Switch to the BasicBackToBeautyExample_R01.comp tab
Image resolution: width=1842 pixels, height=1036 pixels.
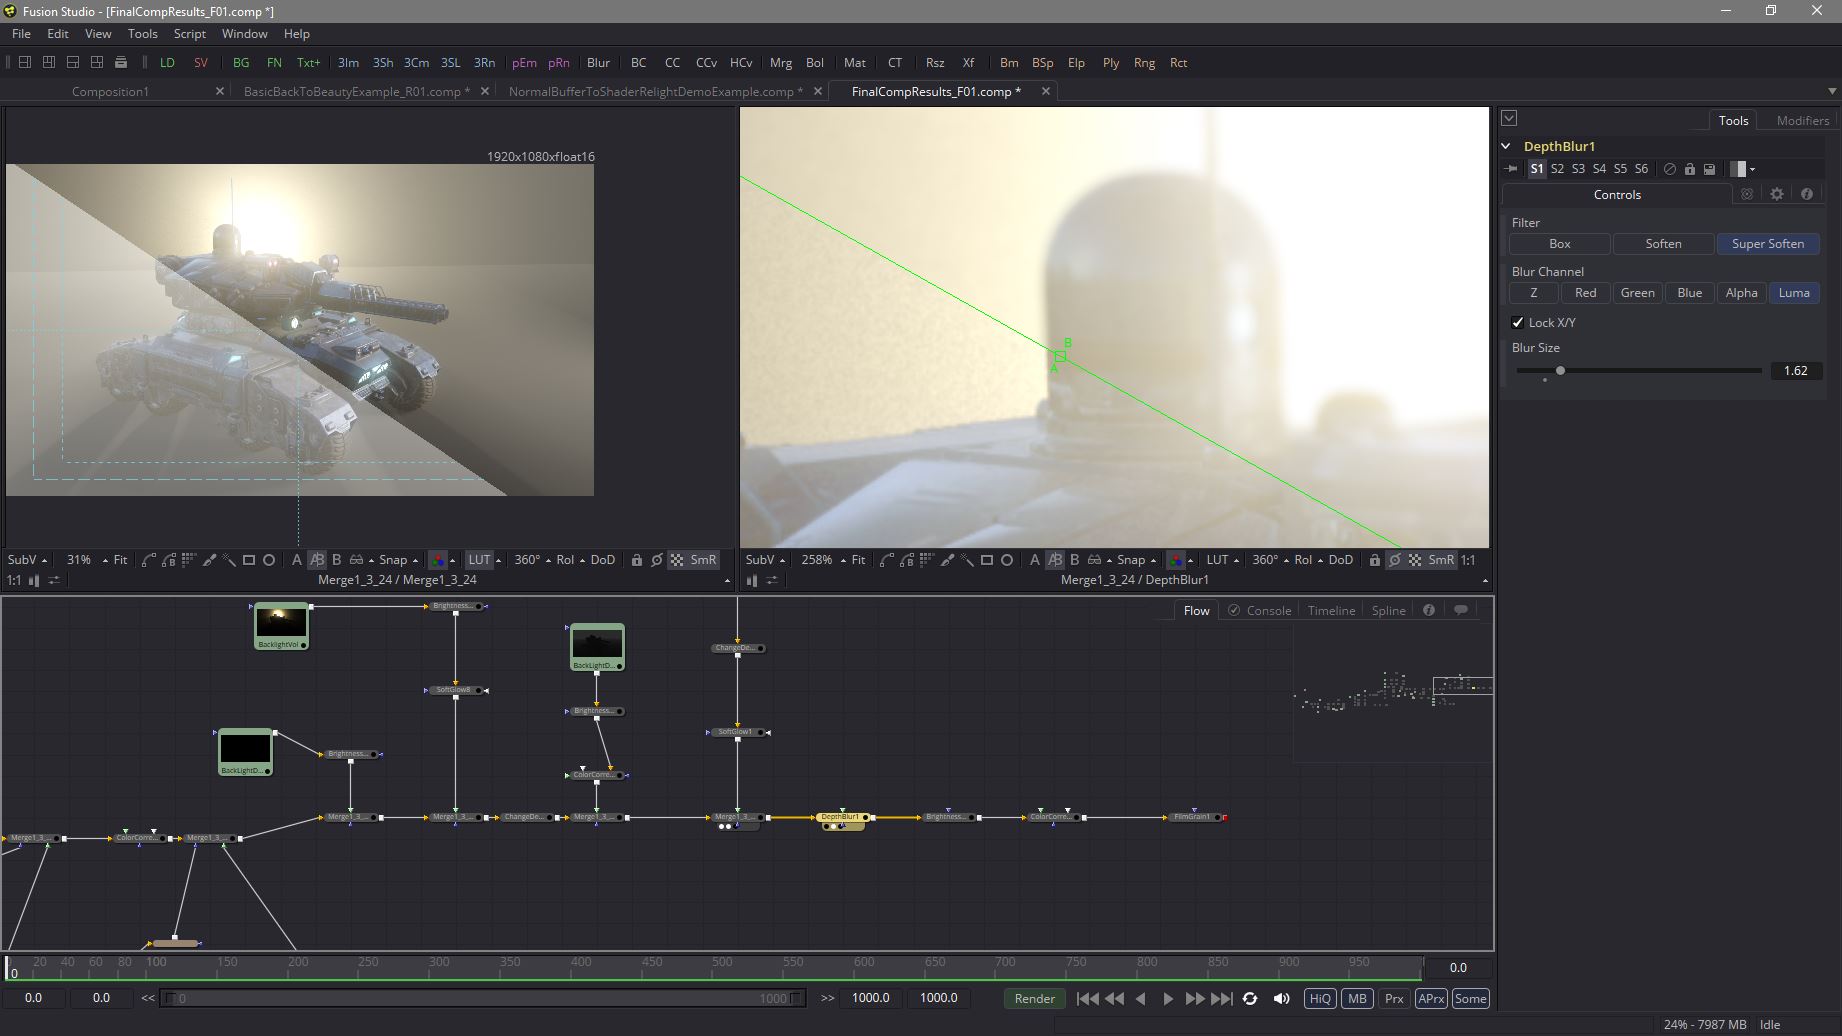click(352, 91)
